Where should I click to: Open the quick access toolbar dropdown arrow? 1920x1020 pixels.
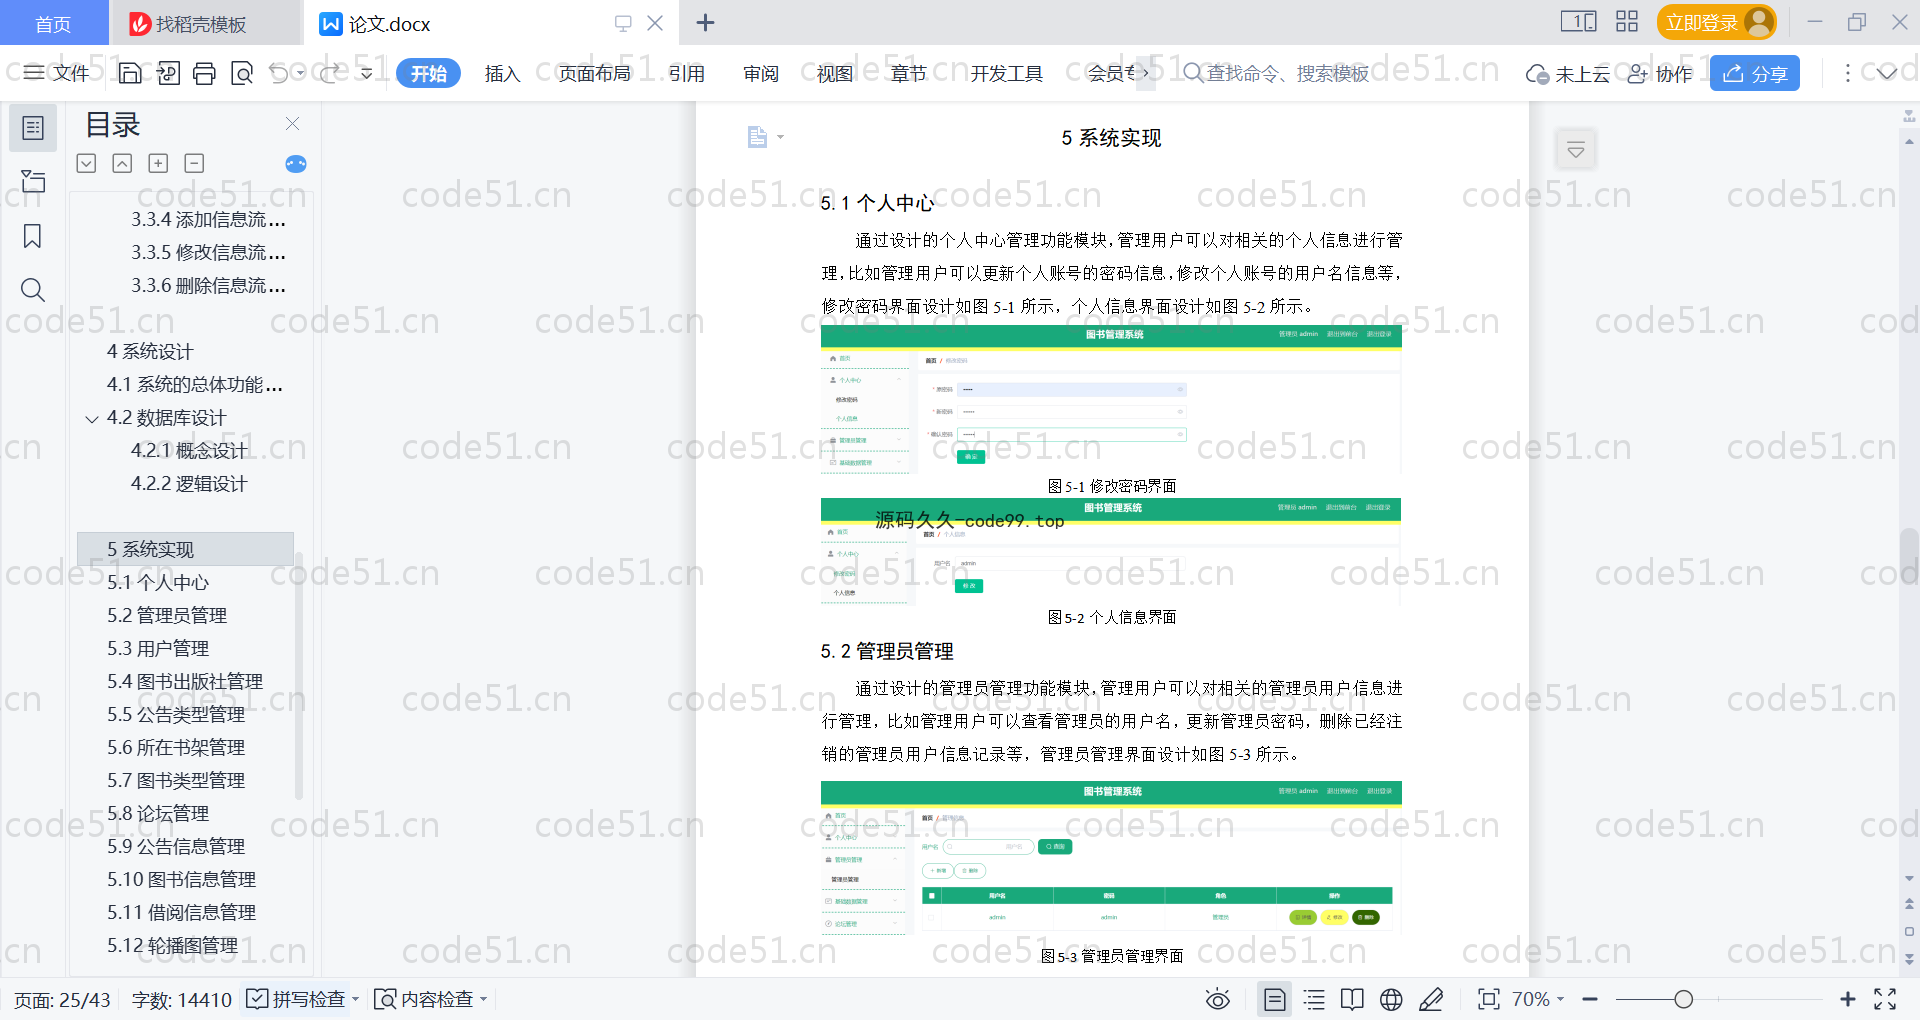[367, 73]
